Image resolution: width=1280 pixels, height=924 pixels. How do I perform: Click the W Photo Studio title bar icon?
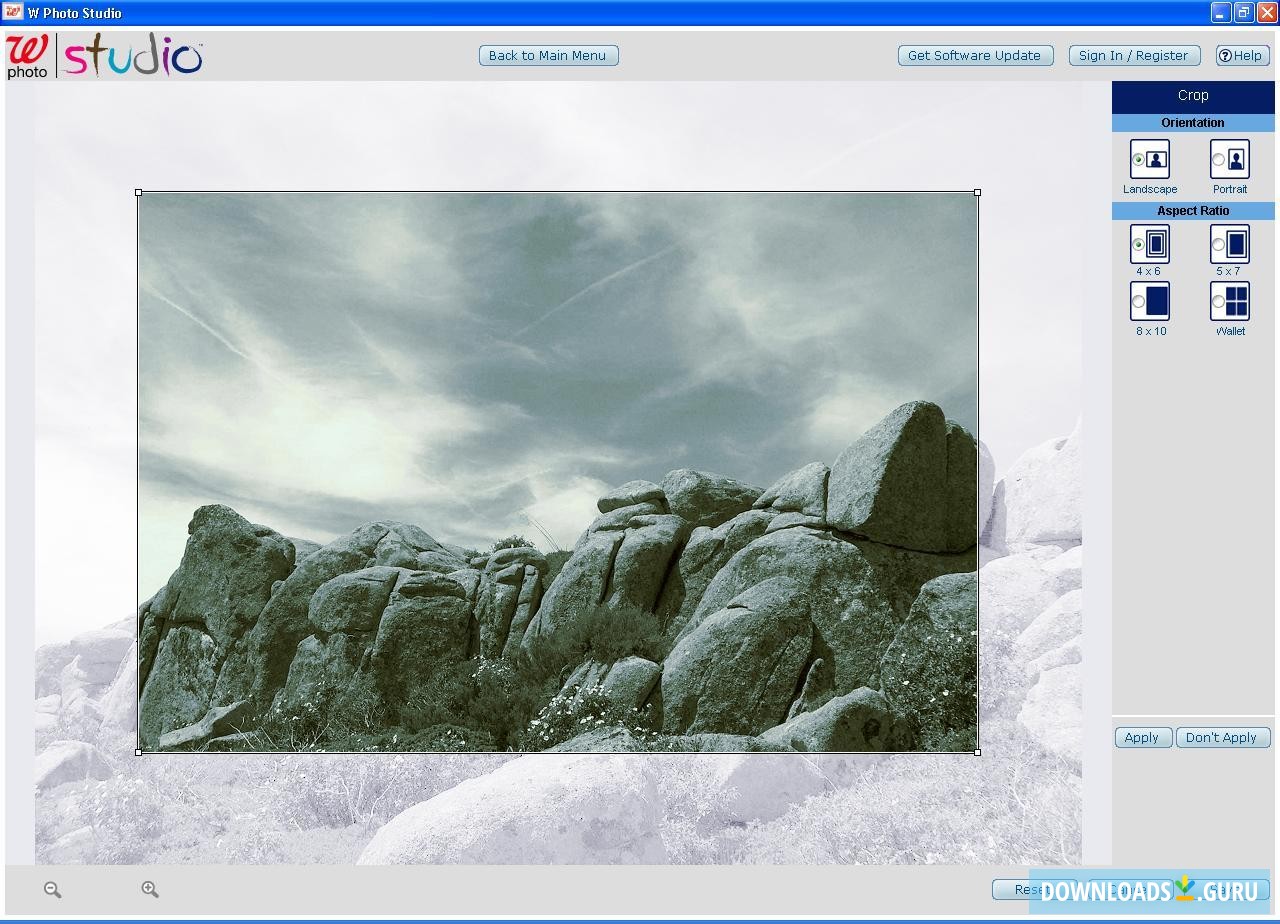point(13,13)
